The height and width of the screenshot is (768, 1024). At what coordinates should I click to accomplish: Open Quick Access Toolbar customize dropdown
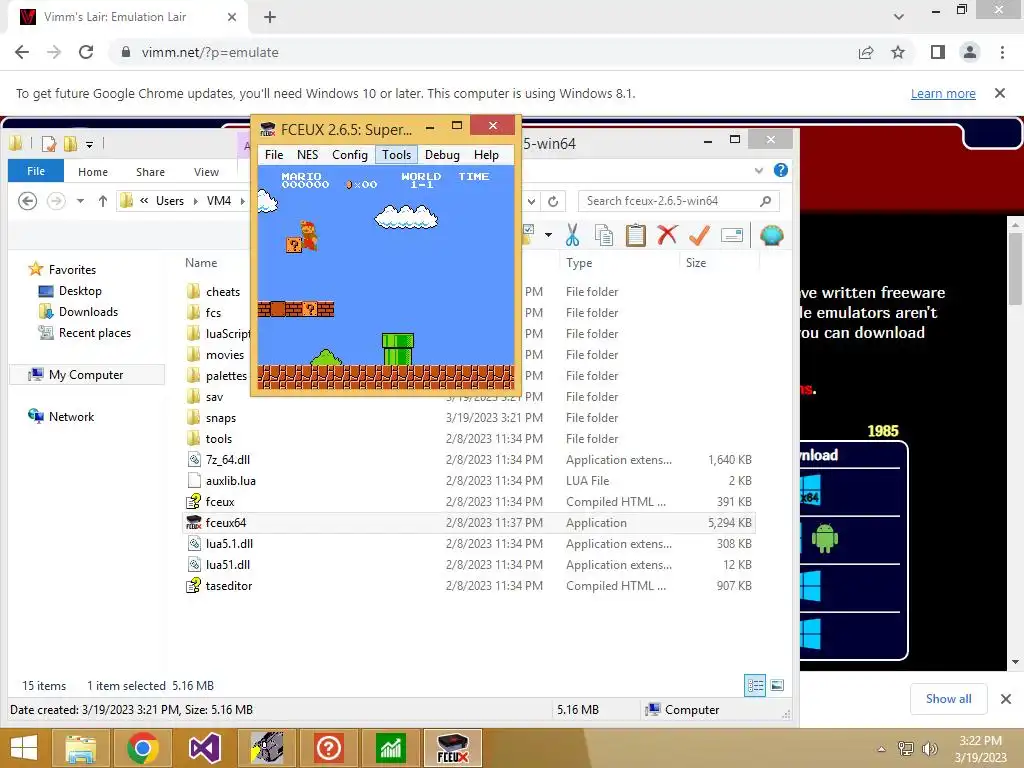tap(89, 144)
